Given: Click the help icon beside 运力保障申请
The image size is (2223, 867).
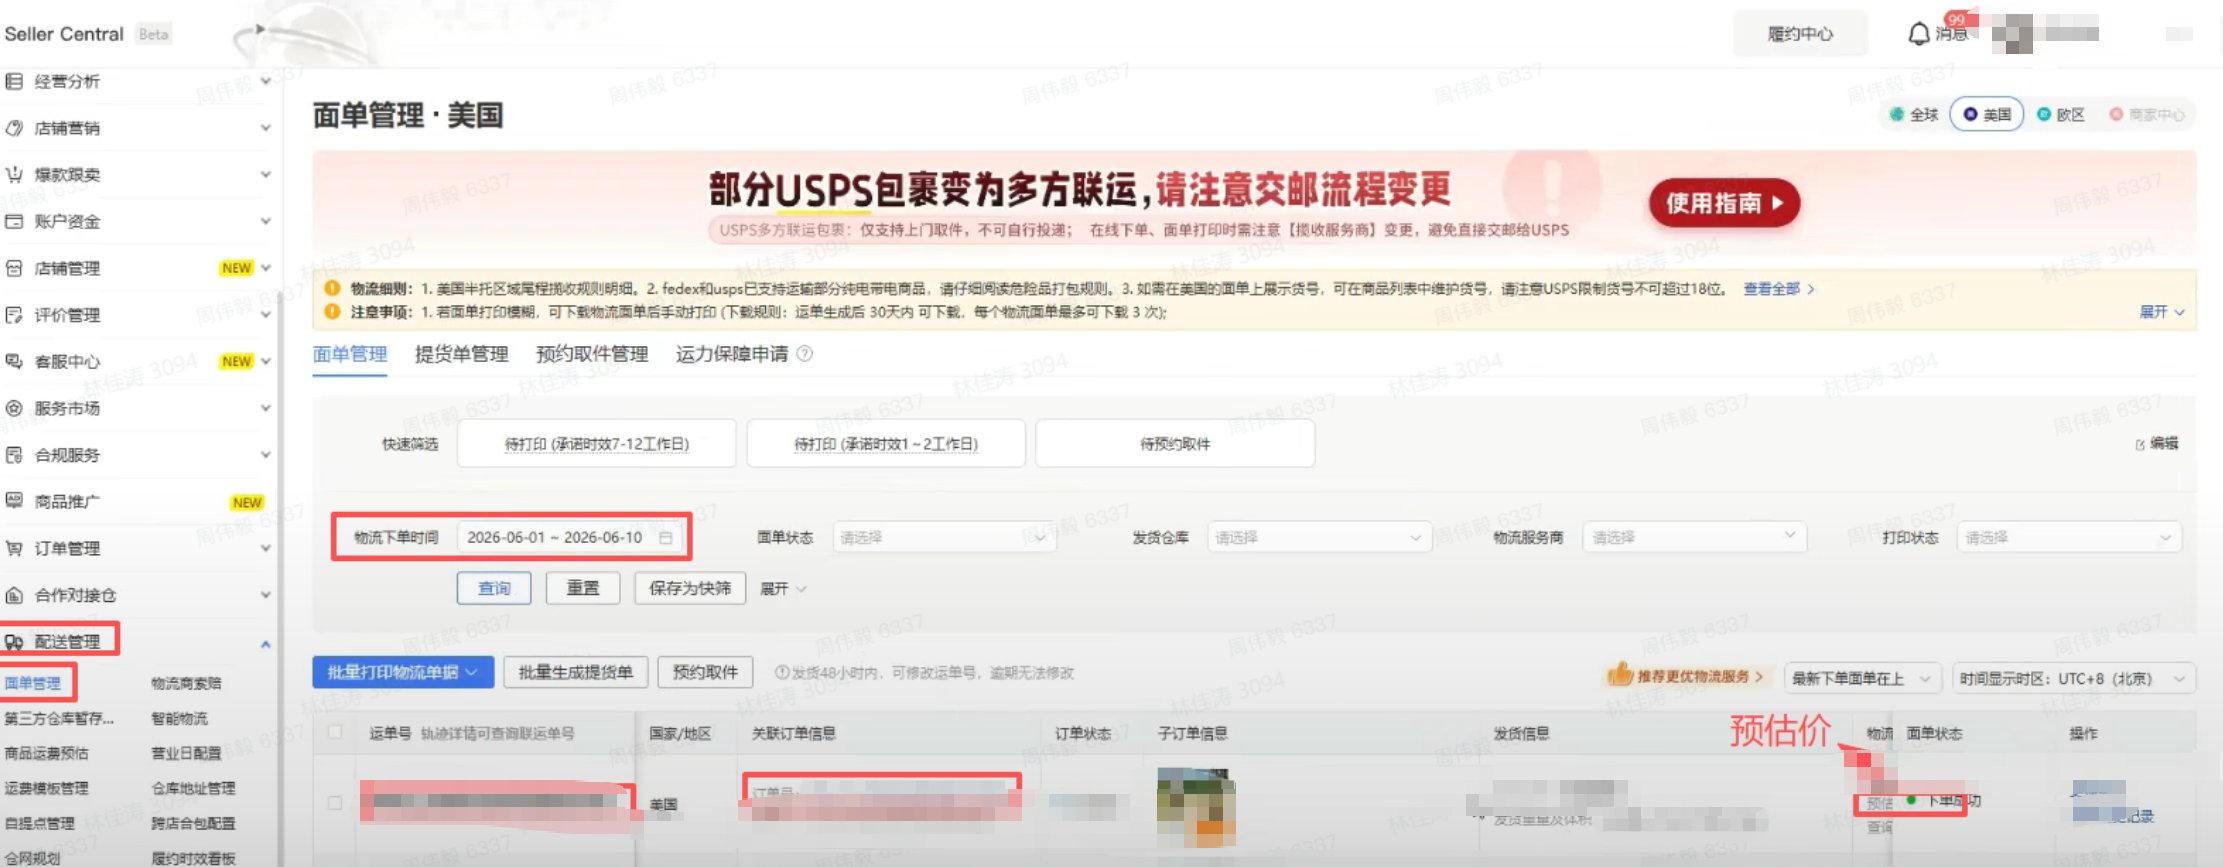Looking at the screenshot, I should [x=804, y=354].
